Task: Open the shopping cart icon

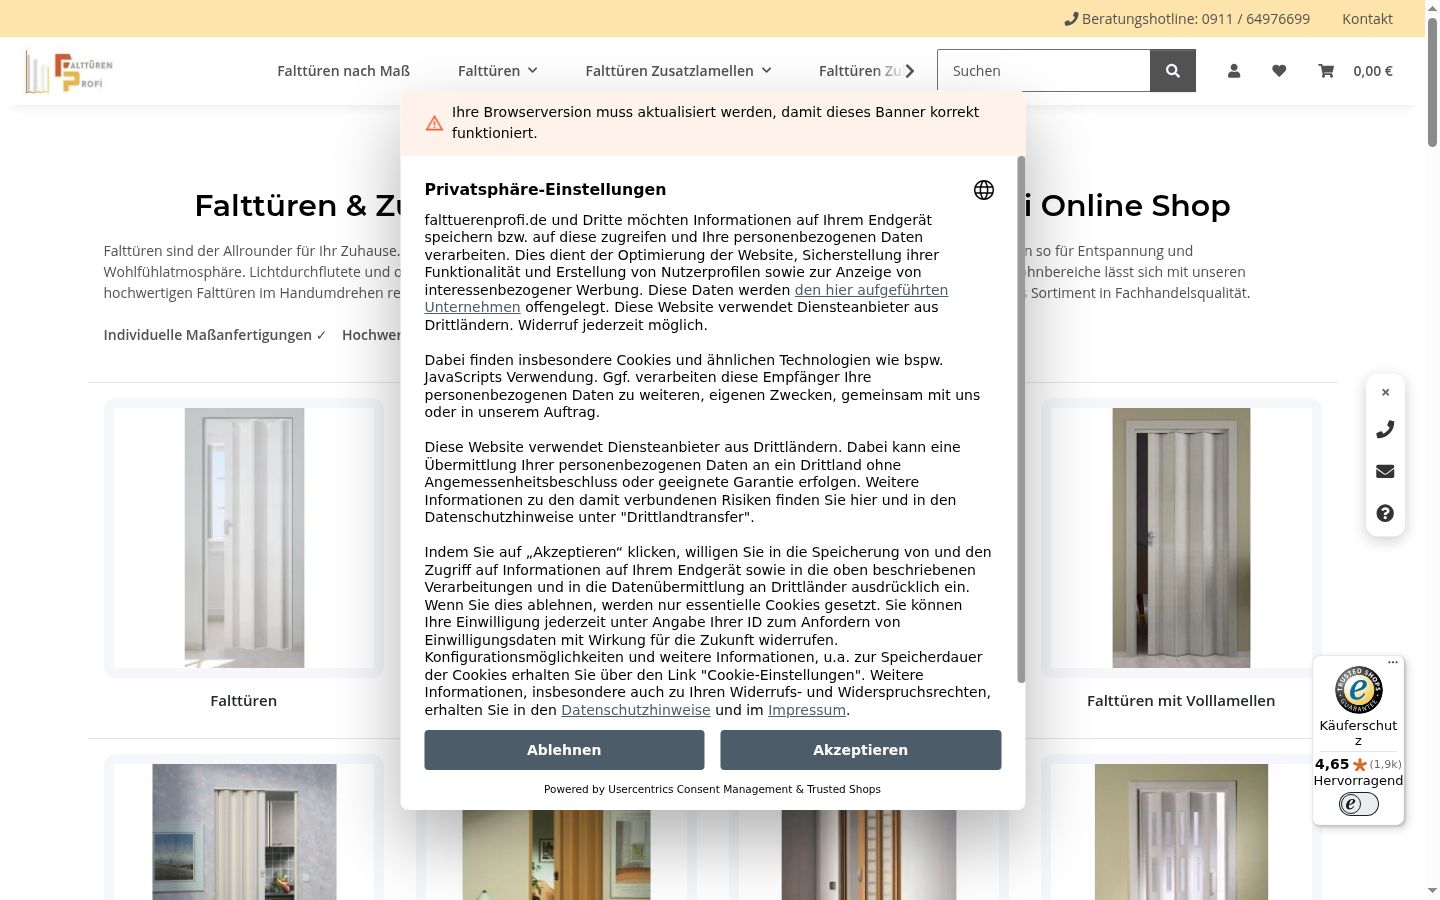Action: (1326, 71)
